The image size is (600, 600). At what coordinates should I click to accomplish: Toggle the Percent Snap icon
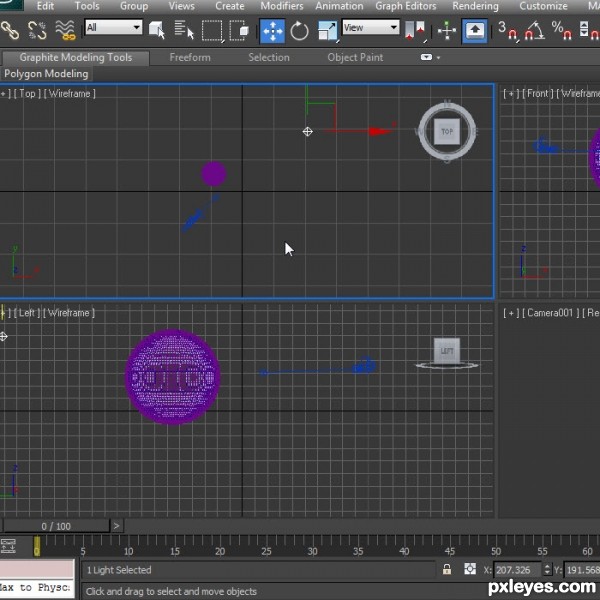point(561,31)
